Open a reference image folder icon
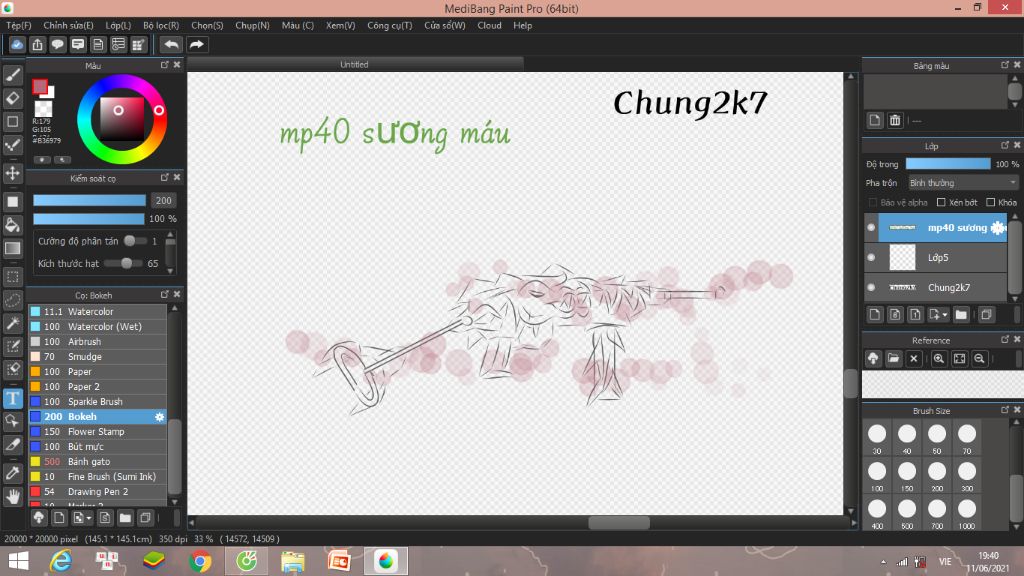 coord(893,359)
